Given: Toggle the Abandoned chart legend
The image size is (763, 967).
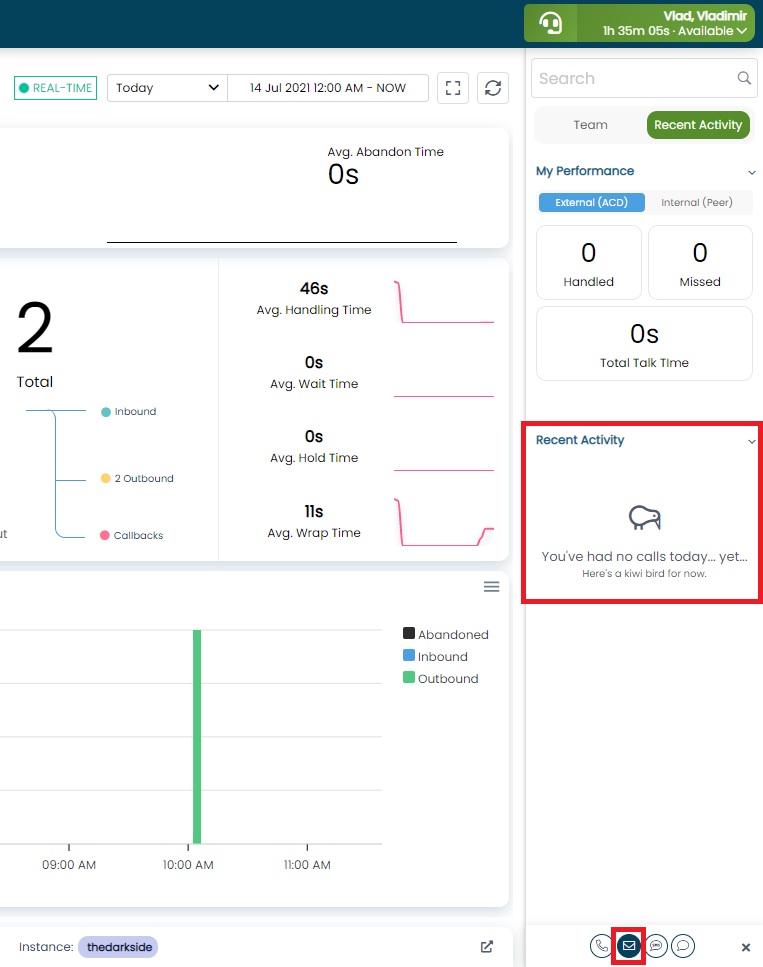Looking at the screenshot, I should [445, 634].
